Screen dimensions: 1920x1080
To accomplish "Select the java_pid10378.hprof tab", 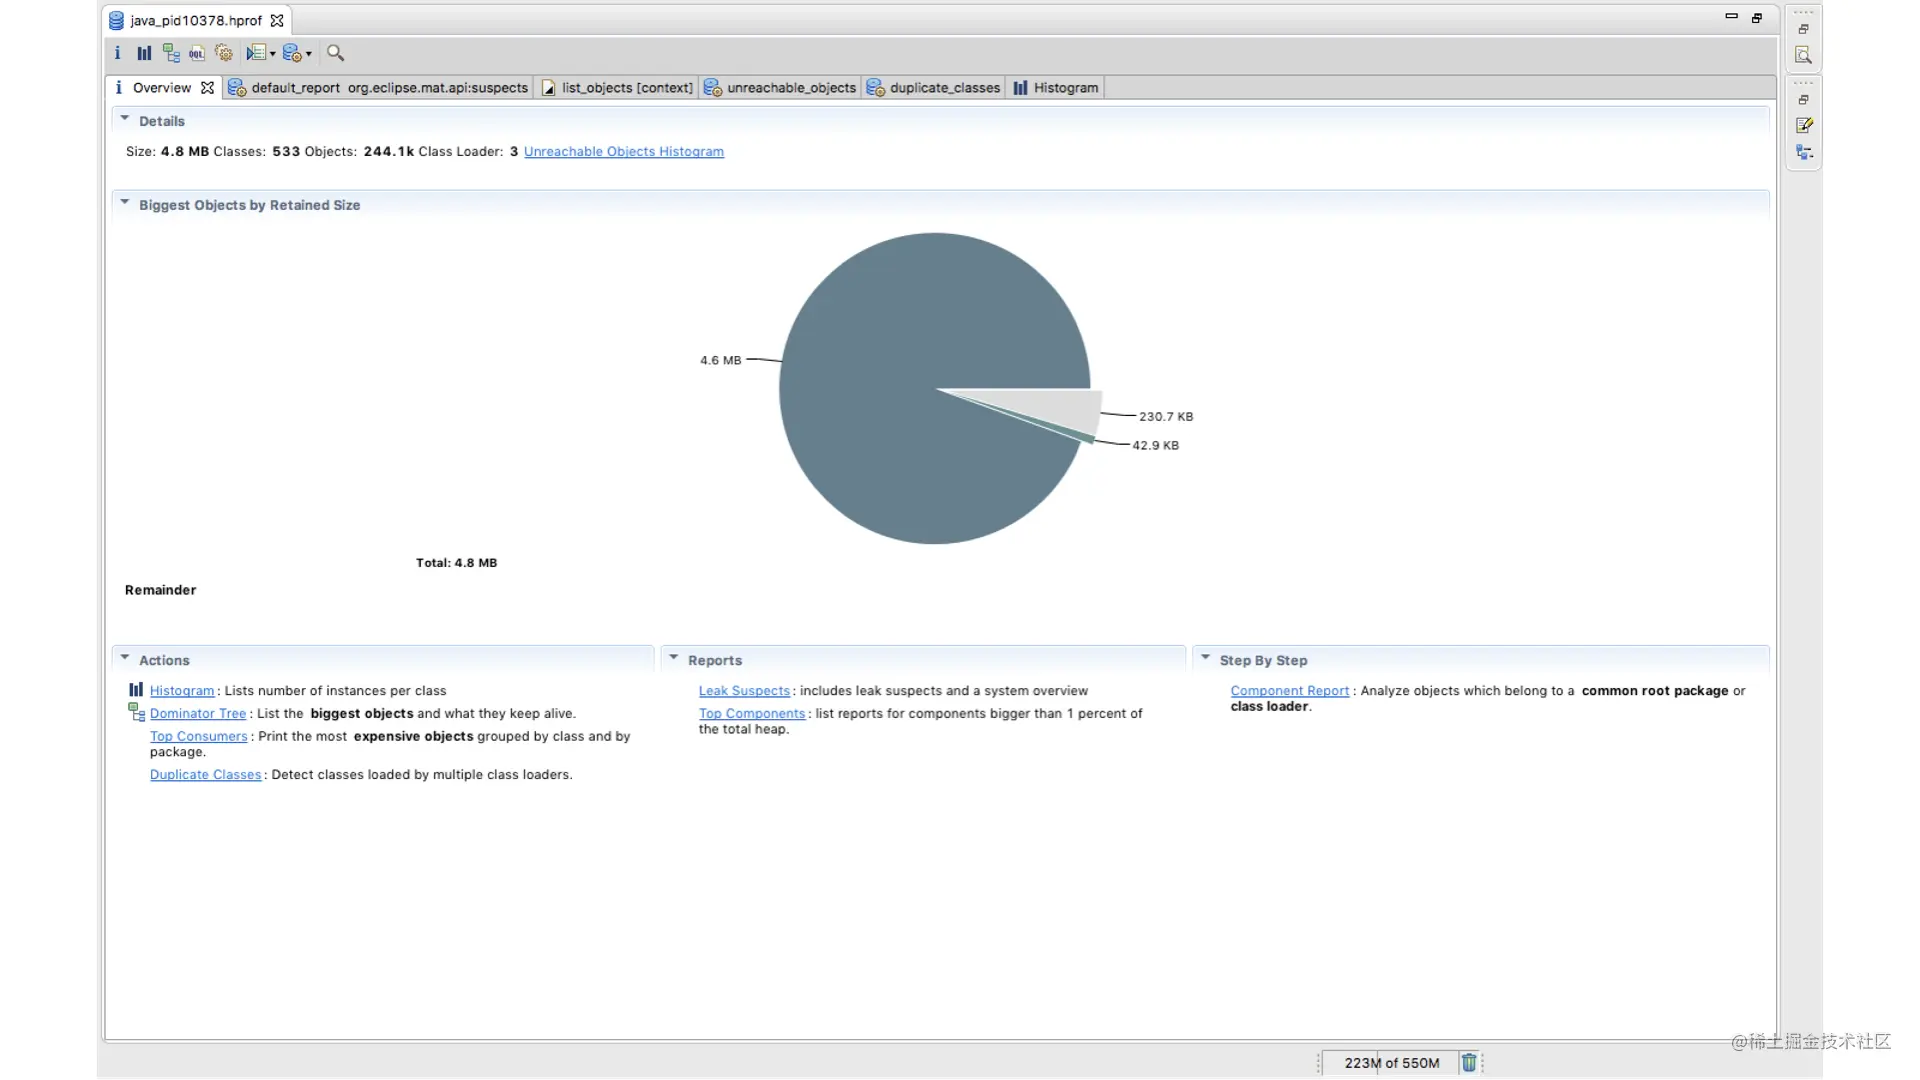I will pyautogui.click(x=196, y=20).
